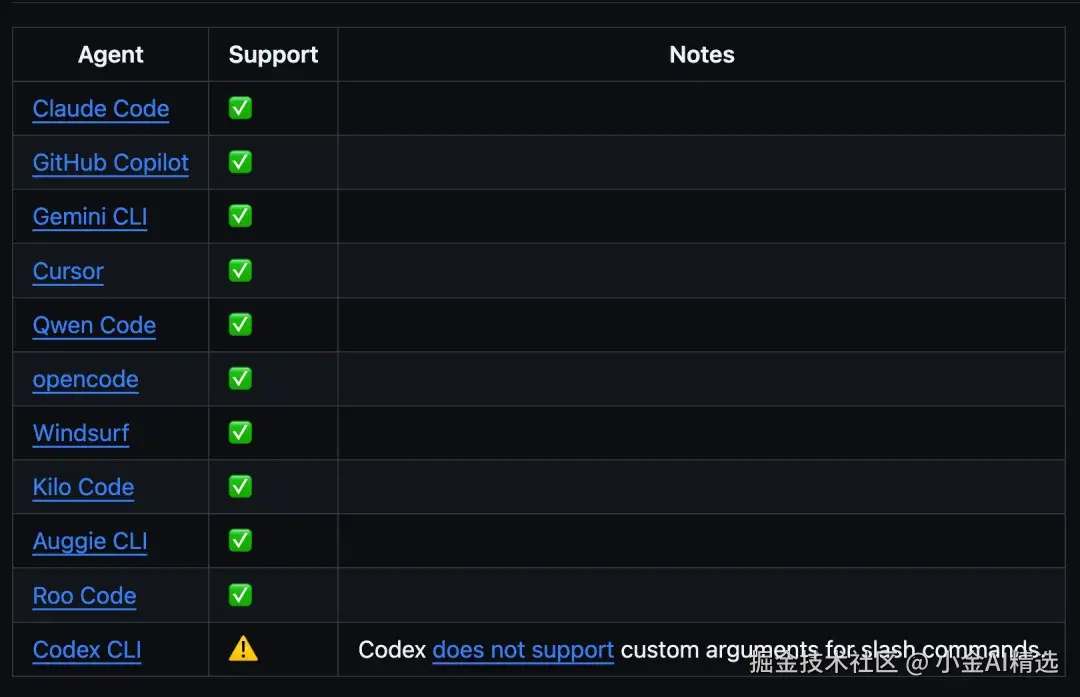The height and width of the screenshot is (697, 1080).
Task: Open the Kilo Code link
Action: [x=83, y=487]
